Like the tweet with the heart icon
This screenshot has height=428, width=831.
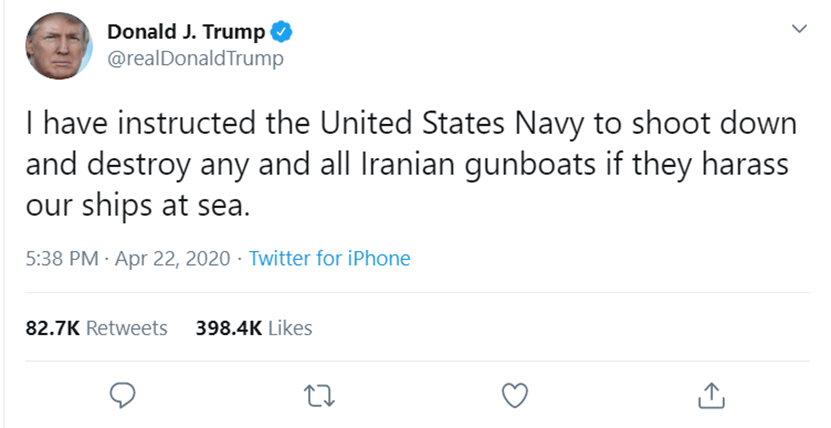pos(514,396)
